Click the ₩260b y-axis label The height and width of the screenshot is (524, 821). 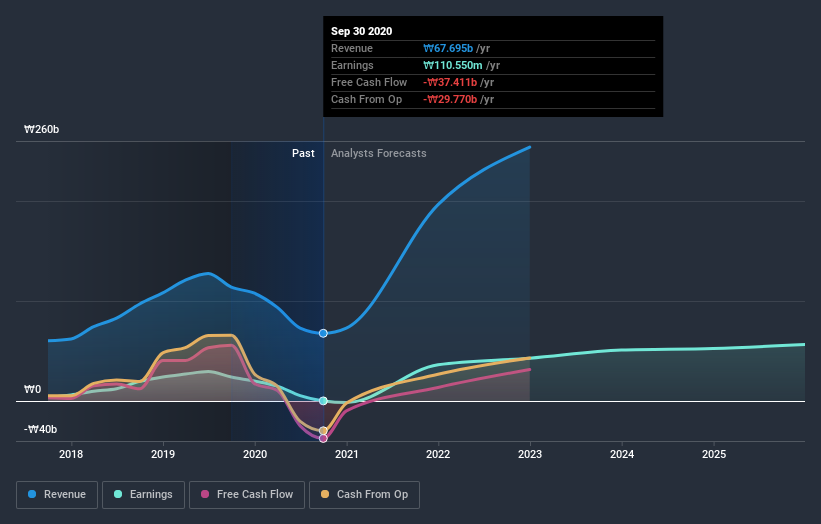pos(41,129)
